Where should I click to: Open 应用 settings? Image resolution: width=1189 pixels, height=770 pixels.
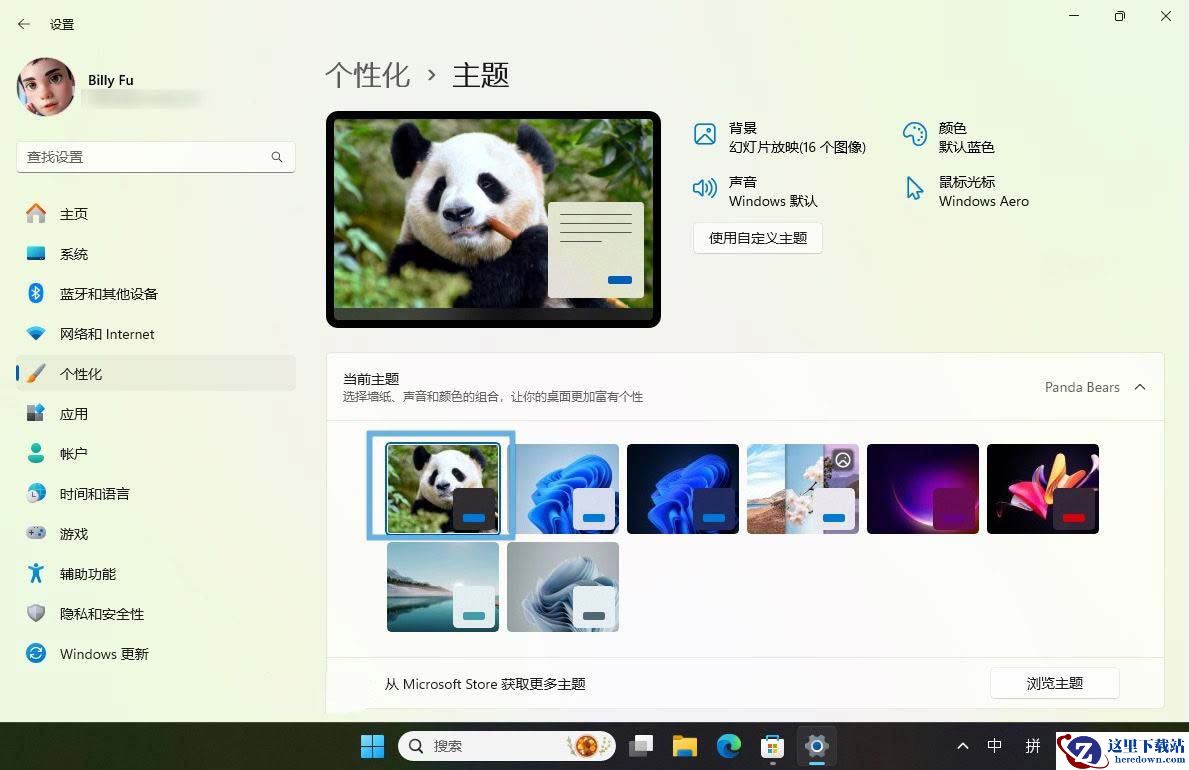tap(155, 414)
